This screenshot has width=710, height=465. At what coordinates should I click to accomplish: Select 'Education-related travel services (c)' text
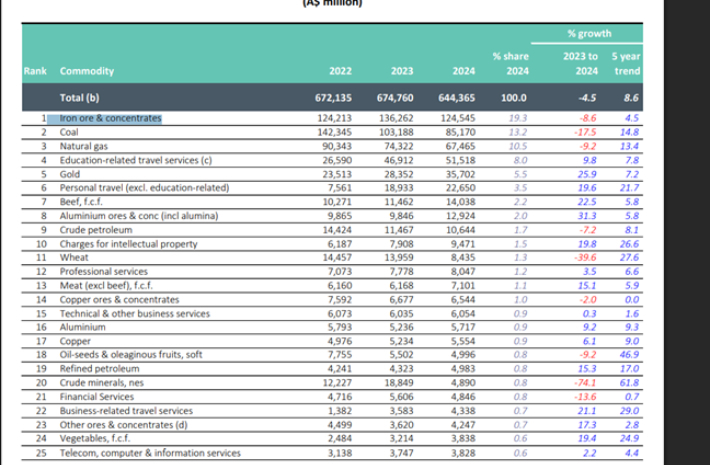[x=136, y=160]
